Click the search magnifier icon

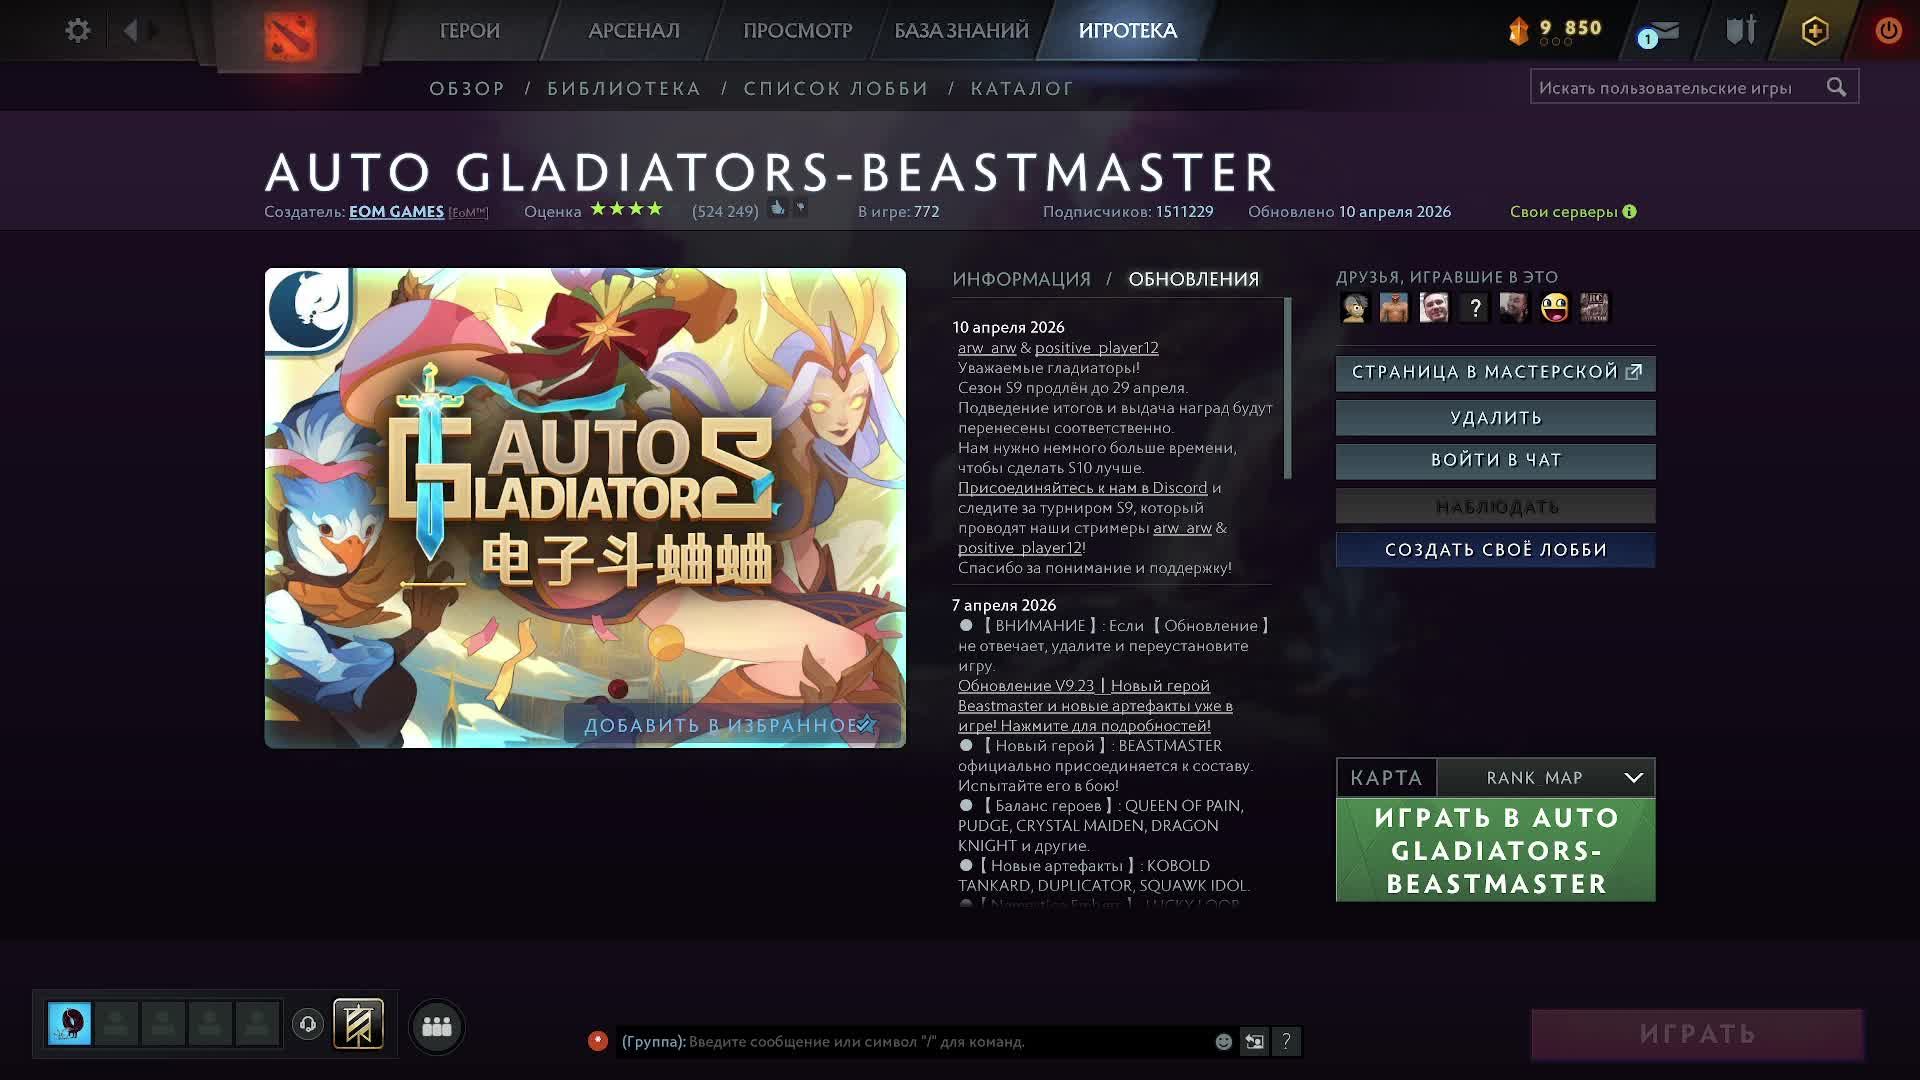click(1838, 87)
